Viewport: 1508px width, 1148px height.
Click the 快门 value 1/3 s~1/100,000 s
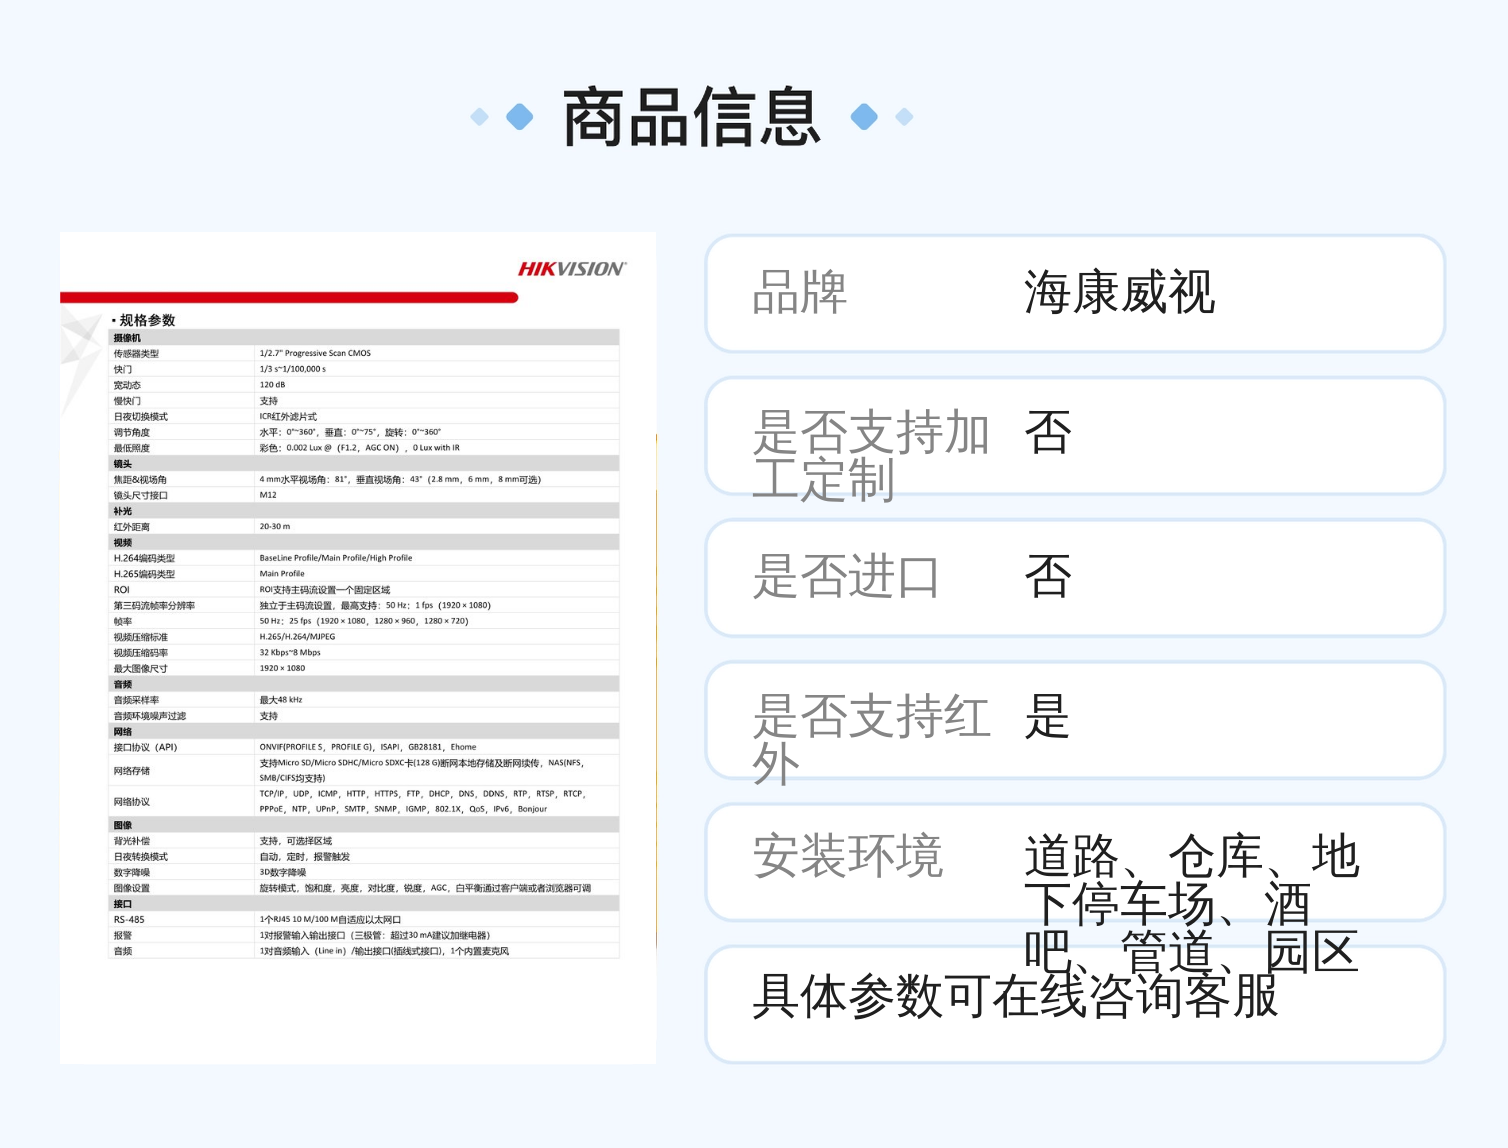pyautogui.click(x=293, y=369)
